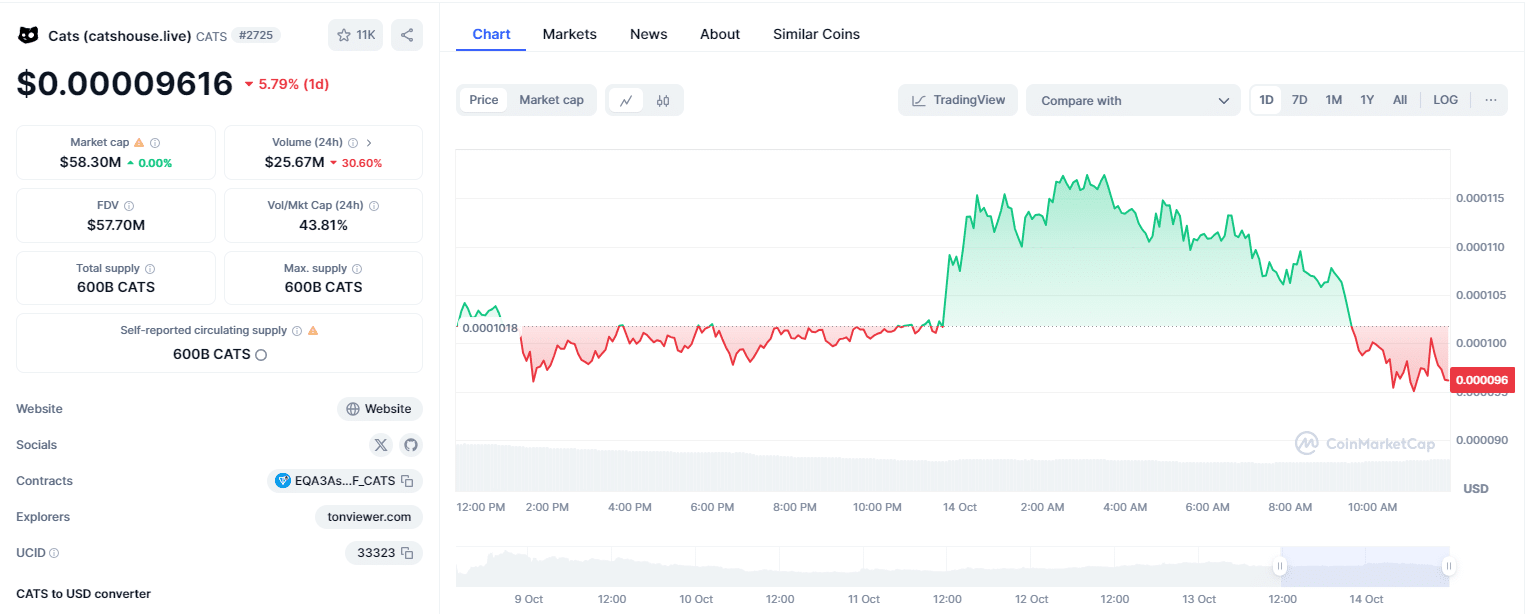Viewport: 1525px width, 614px height.
Task: Select the Market cap chart toggle
Action: tap(551, 100)
